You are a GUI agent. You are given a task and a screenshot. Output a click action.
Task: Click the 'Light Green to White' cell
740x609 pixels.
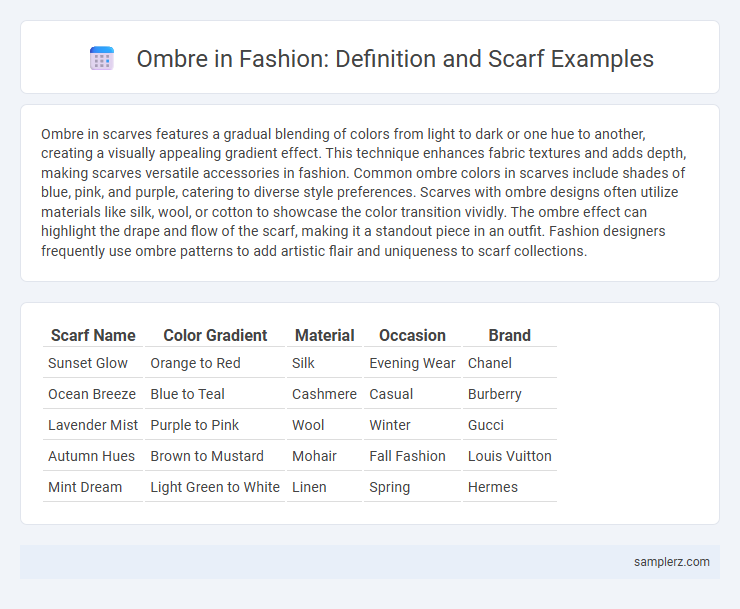[215, 487]
